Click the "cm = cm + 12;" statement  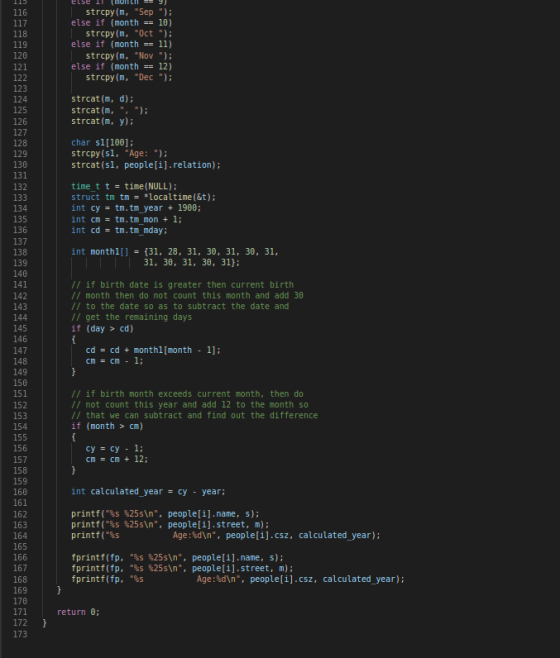[117, 459]
